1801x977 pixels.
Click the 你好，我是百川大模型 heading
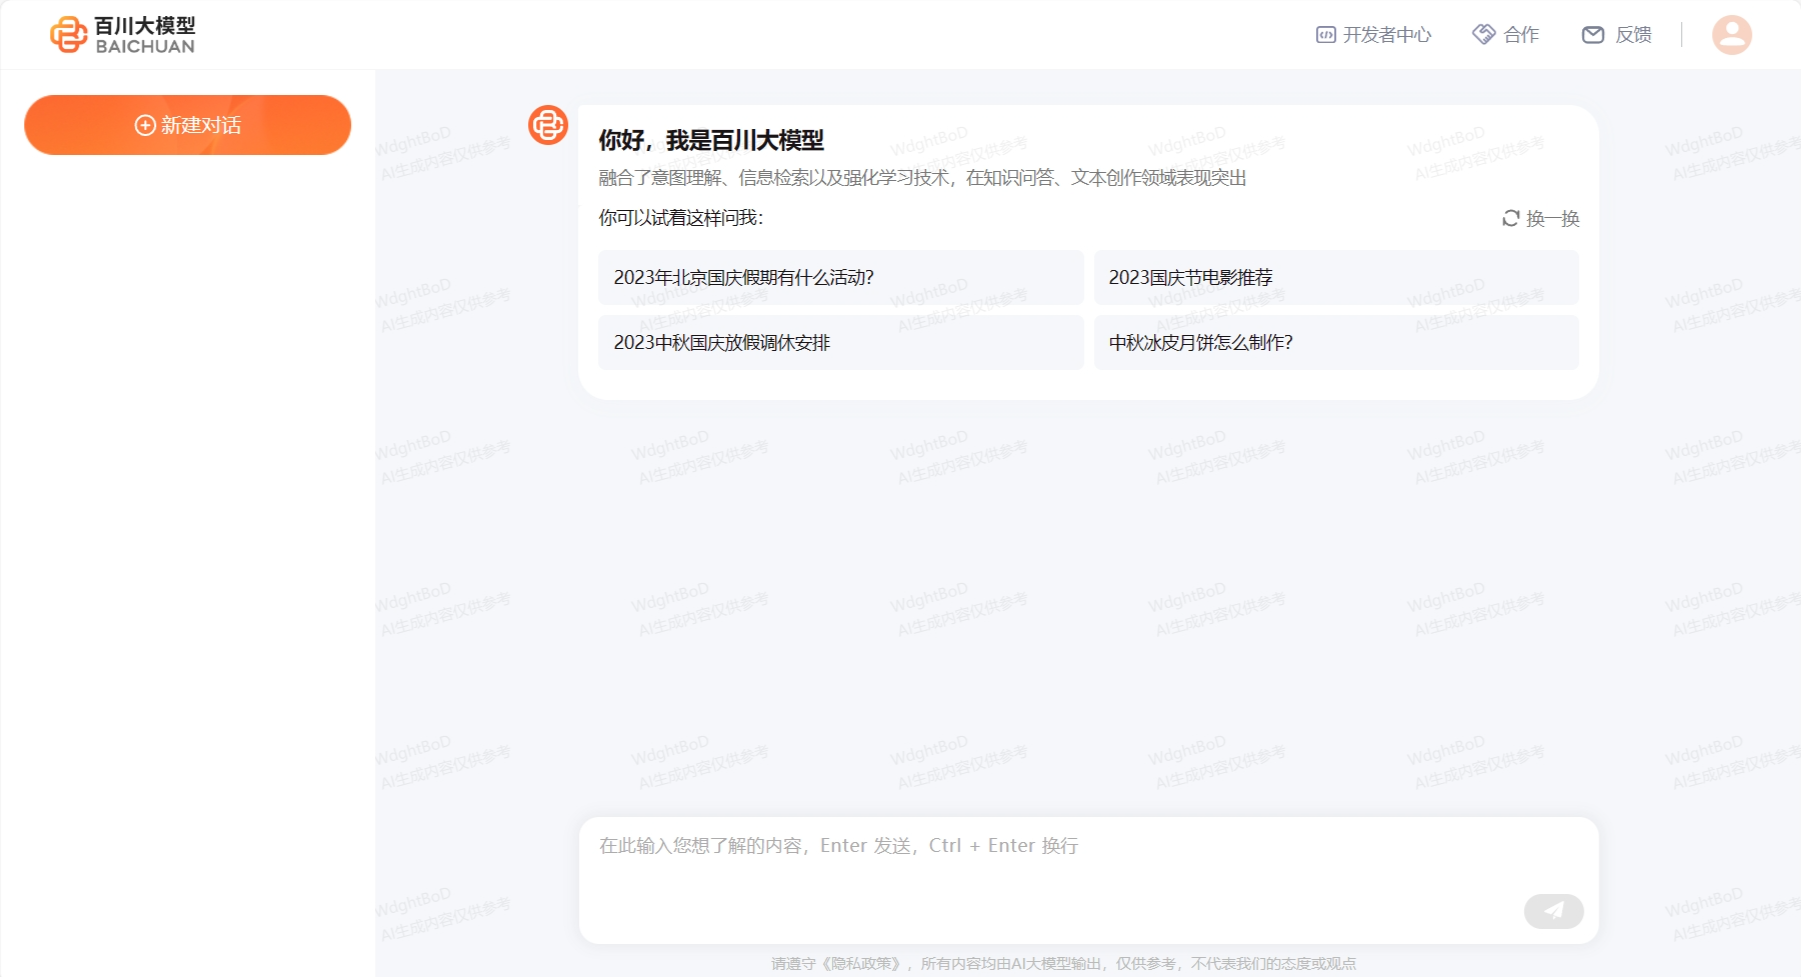click(711, 140)
